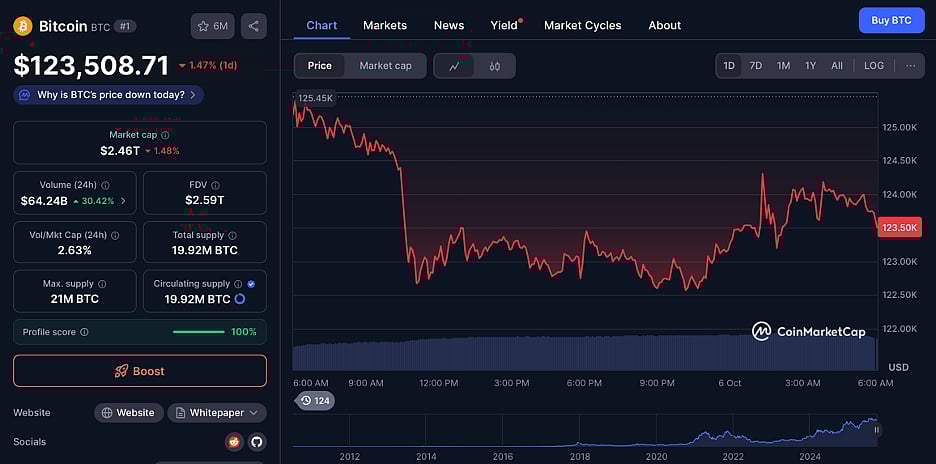The width and height of the screenshot is (936, 464).
Task: Click the Profile score info icon
Action: point(84,332)
